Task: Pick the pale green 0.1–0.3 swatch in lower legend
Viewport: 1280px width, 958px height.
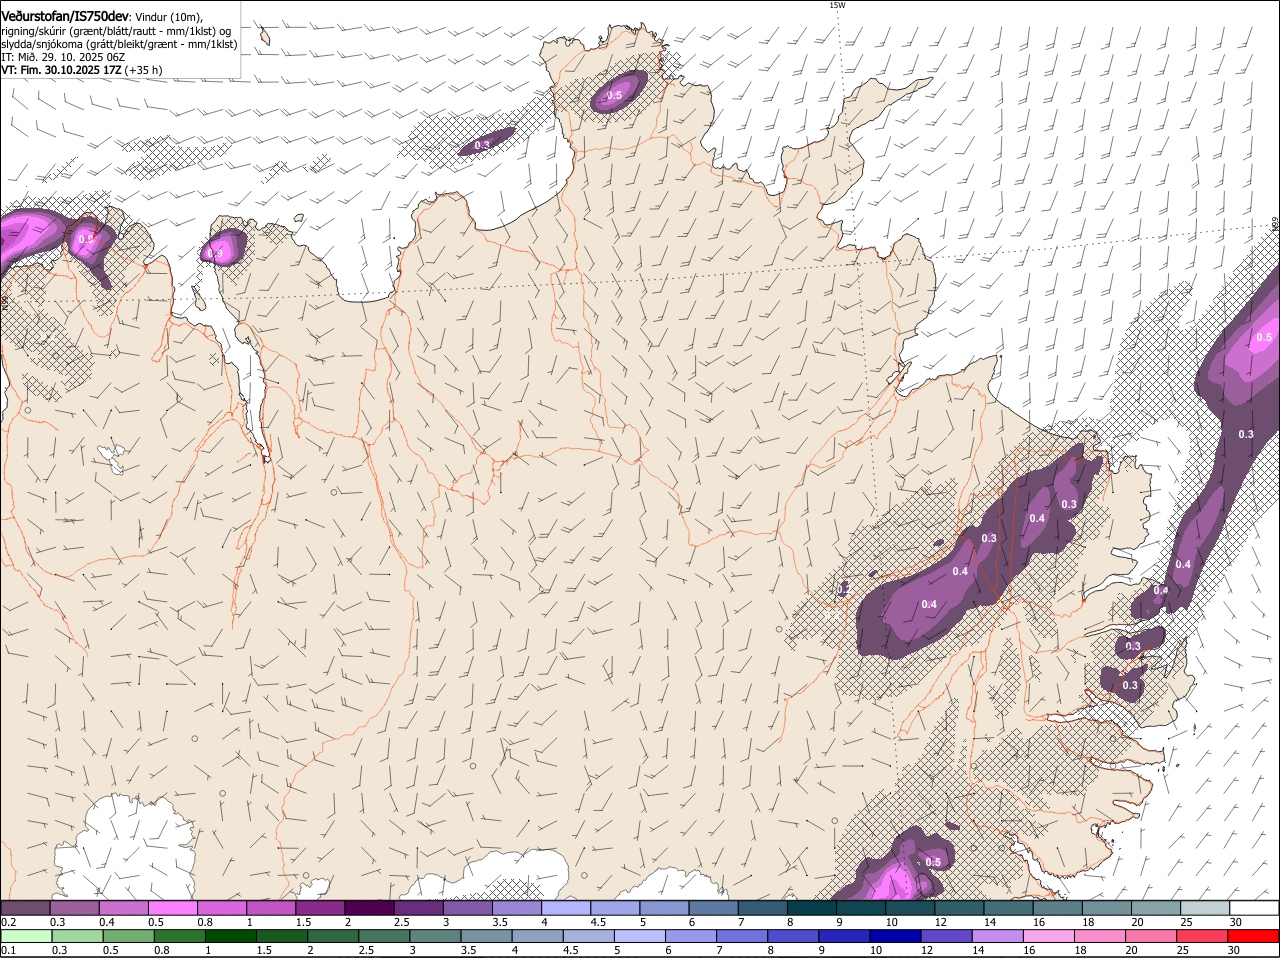Action: [x=26, y=936]
